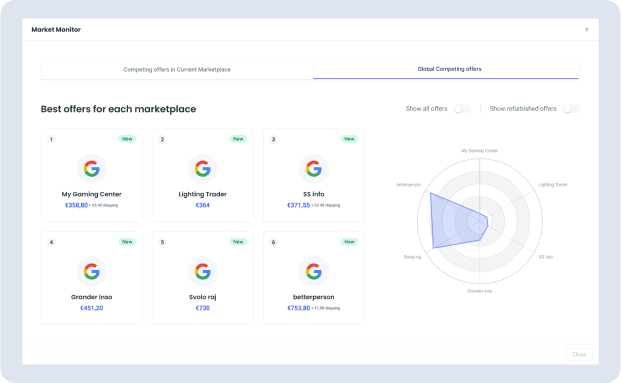Click shipping note on SS info card
Image resolution: width=621 pixels, height=383 pixels.
click(326, 206)
